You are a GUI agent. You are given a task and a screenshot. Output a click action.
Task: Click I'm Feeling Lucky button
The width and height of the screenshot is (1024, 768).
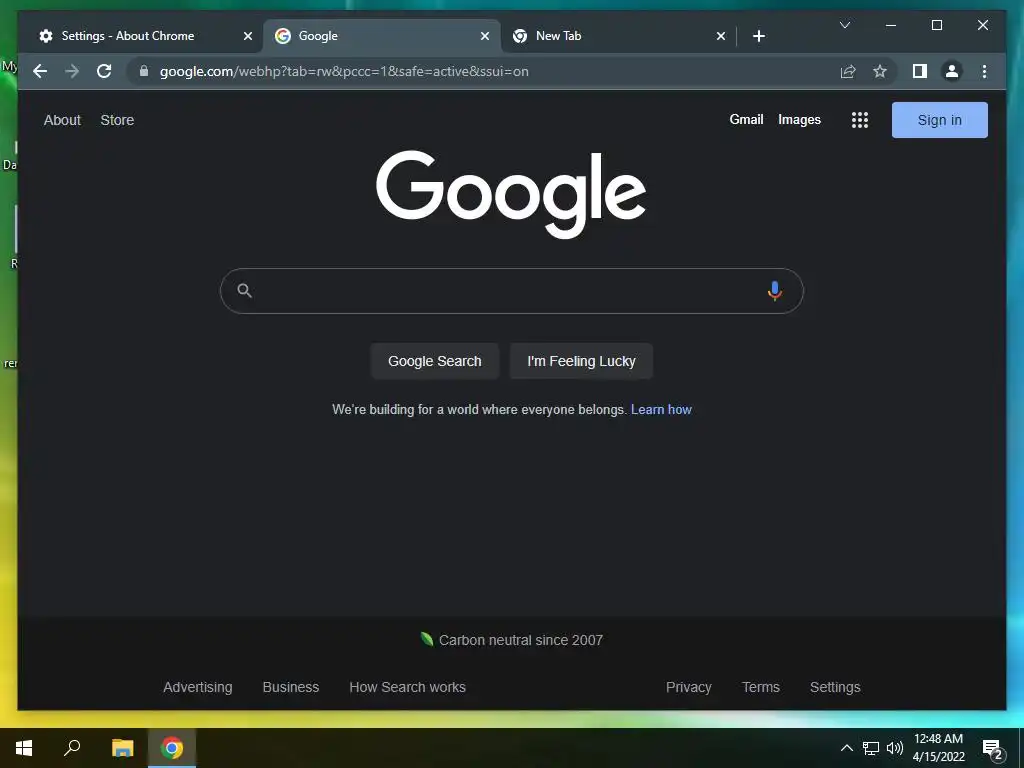pos(581,361)
